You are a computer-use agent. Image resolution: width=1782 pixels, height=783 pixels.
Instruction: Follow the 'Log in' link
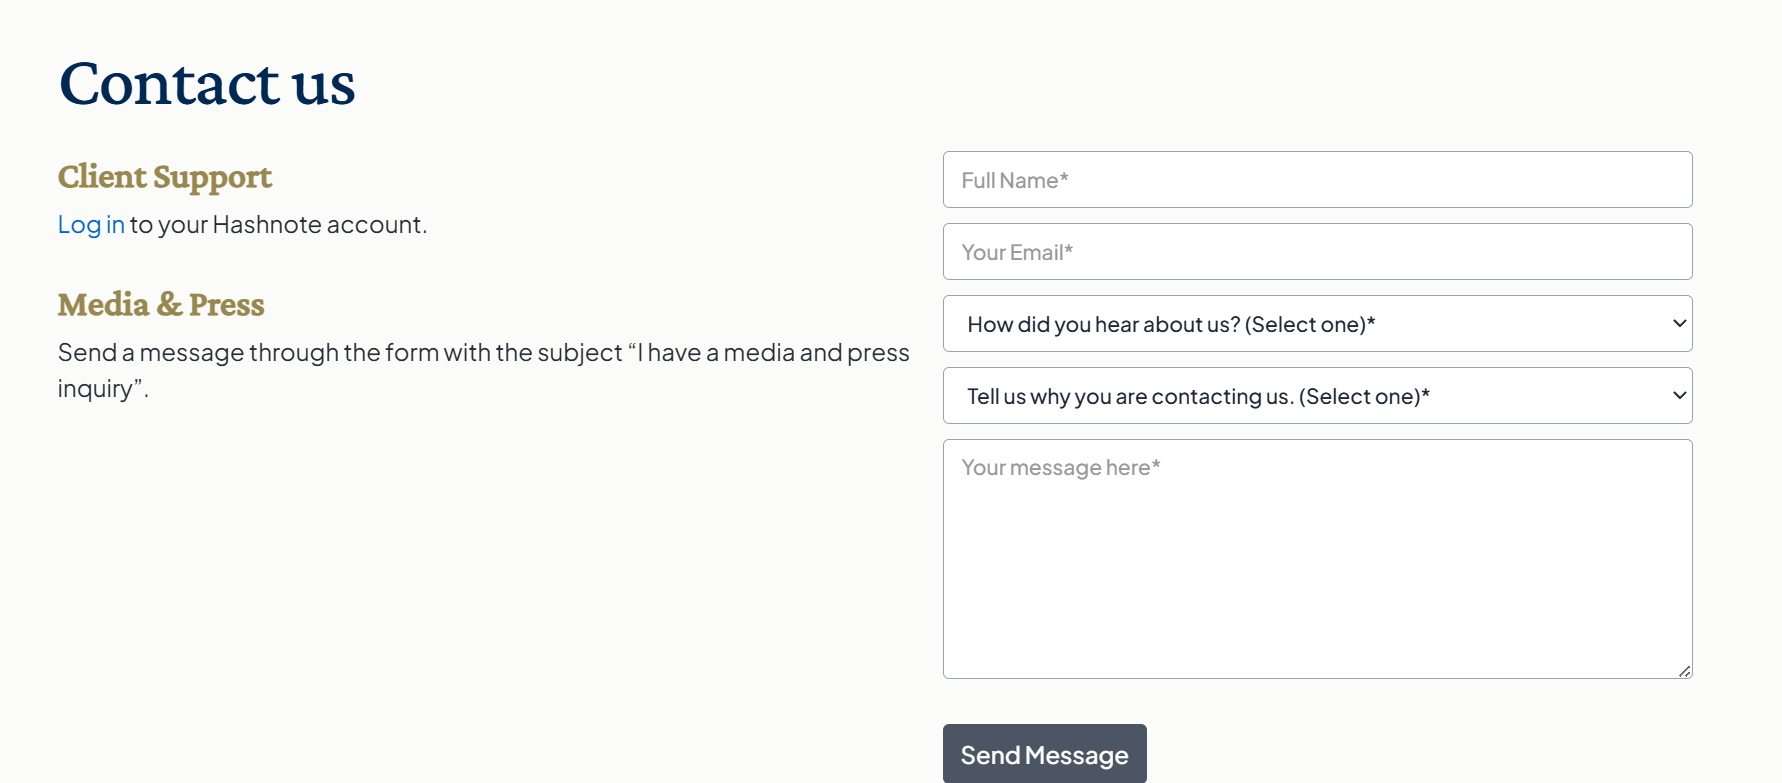(x=91, y=225)
